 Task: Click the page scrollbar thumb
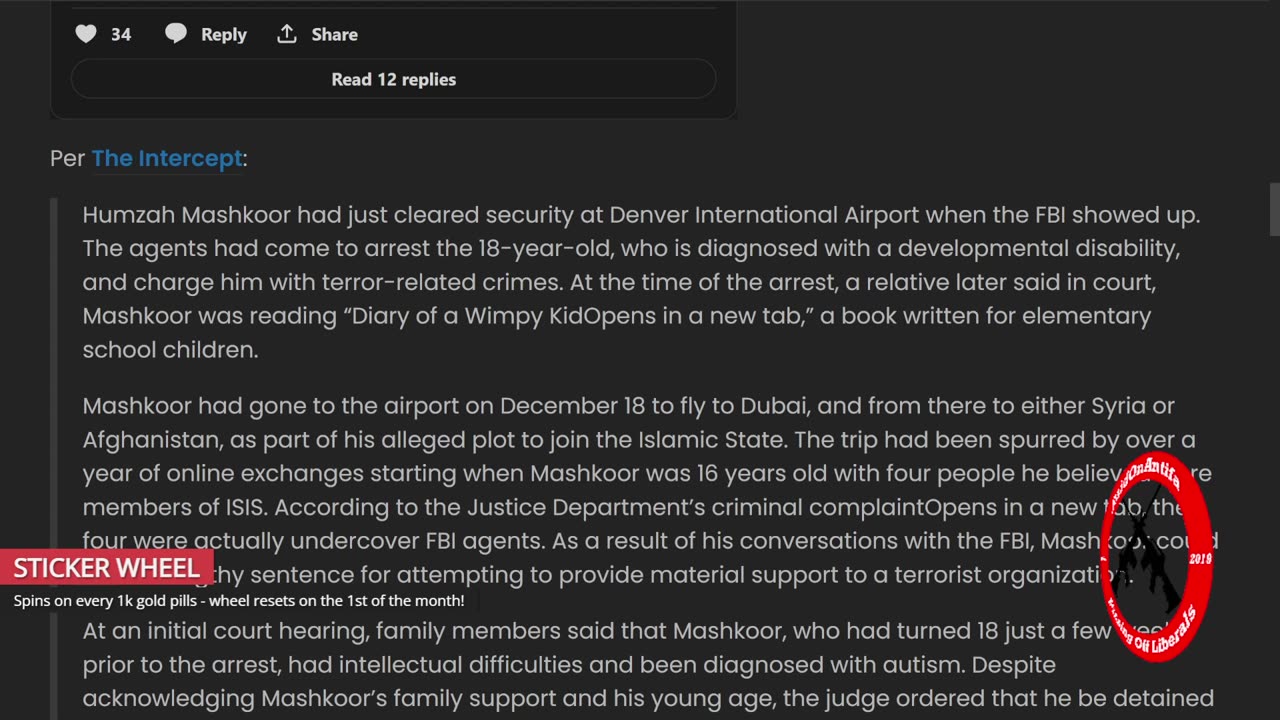click(x=1274, y=208)
